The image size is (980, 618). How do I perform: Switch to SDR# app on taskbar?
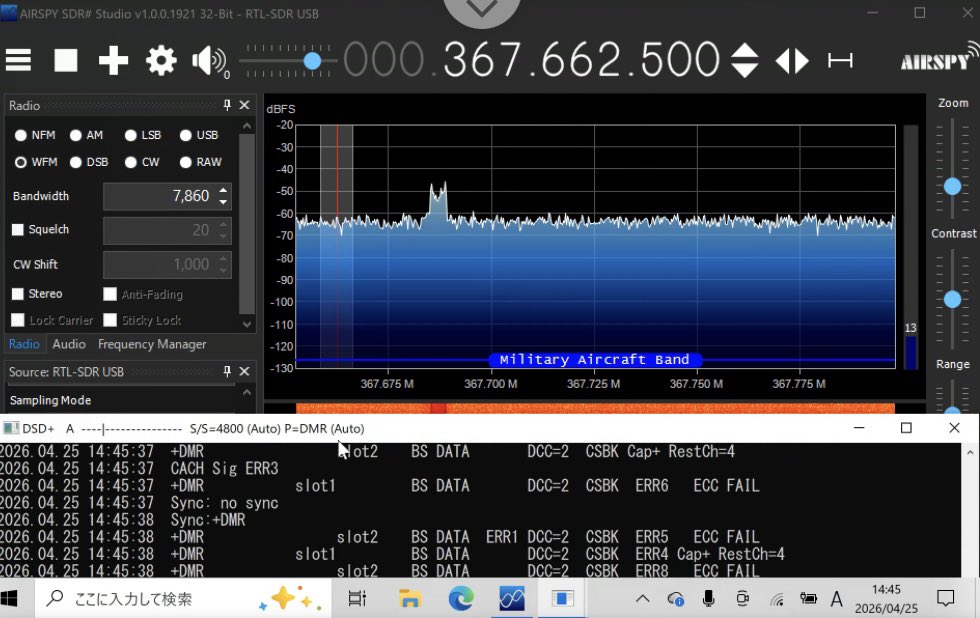pyautogui.click(x=512, y=599)
